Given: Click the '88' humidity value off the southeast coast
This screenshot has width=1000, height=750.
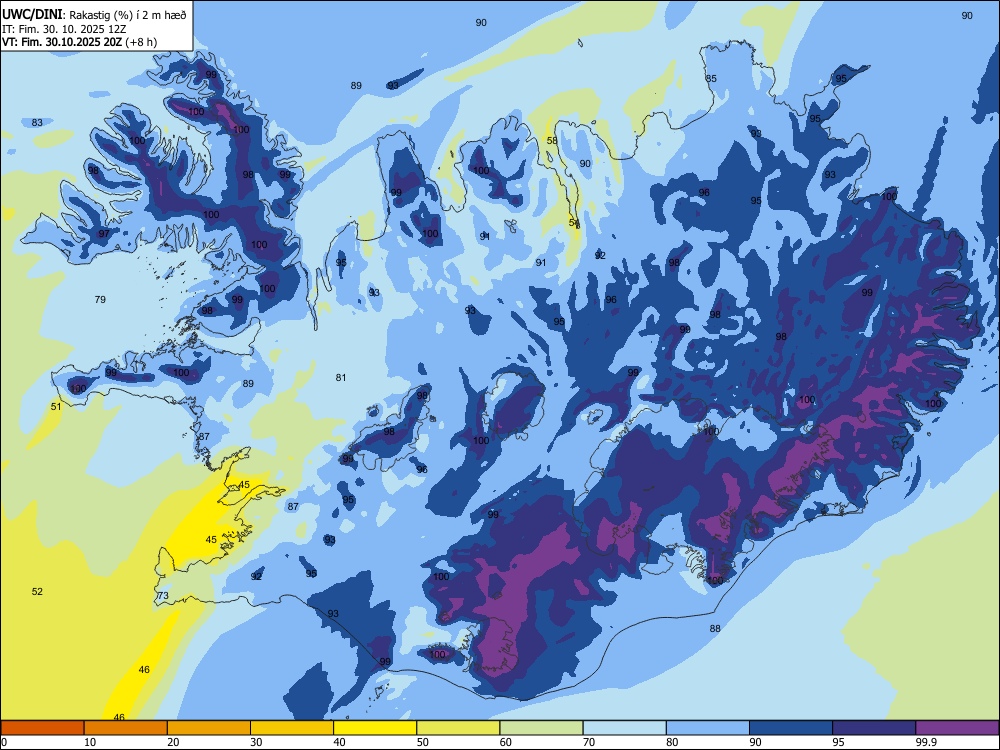Looking at the screenshot, I should click(715, 628).
